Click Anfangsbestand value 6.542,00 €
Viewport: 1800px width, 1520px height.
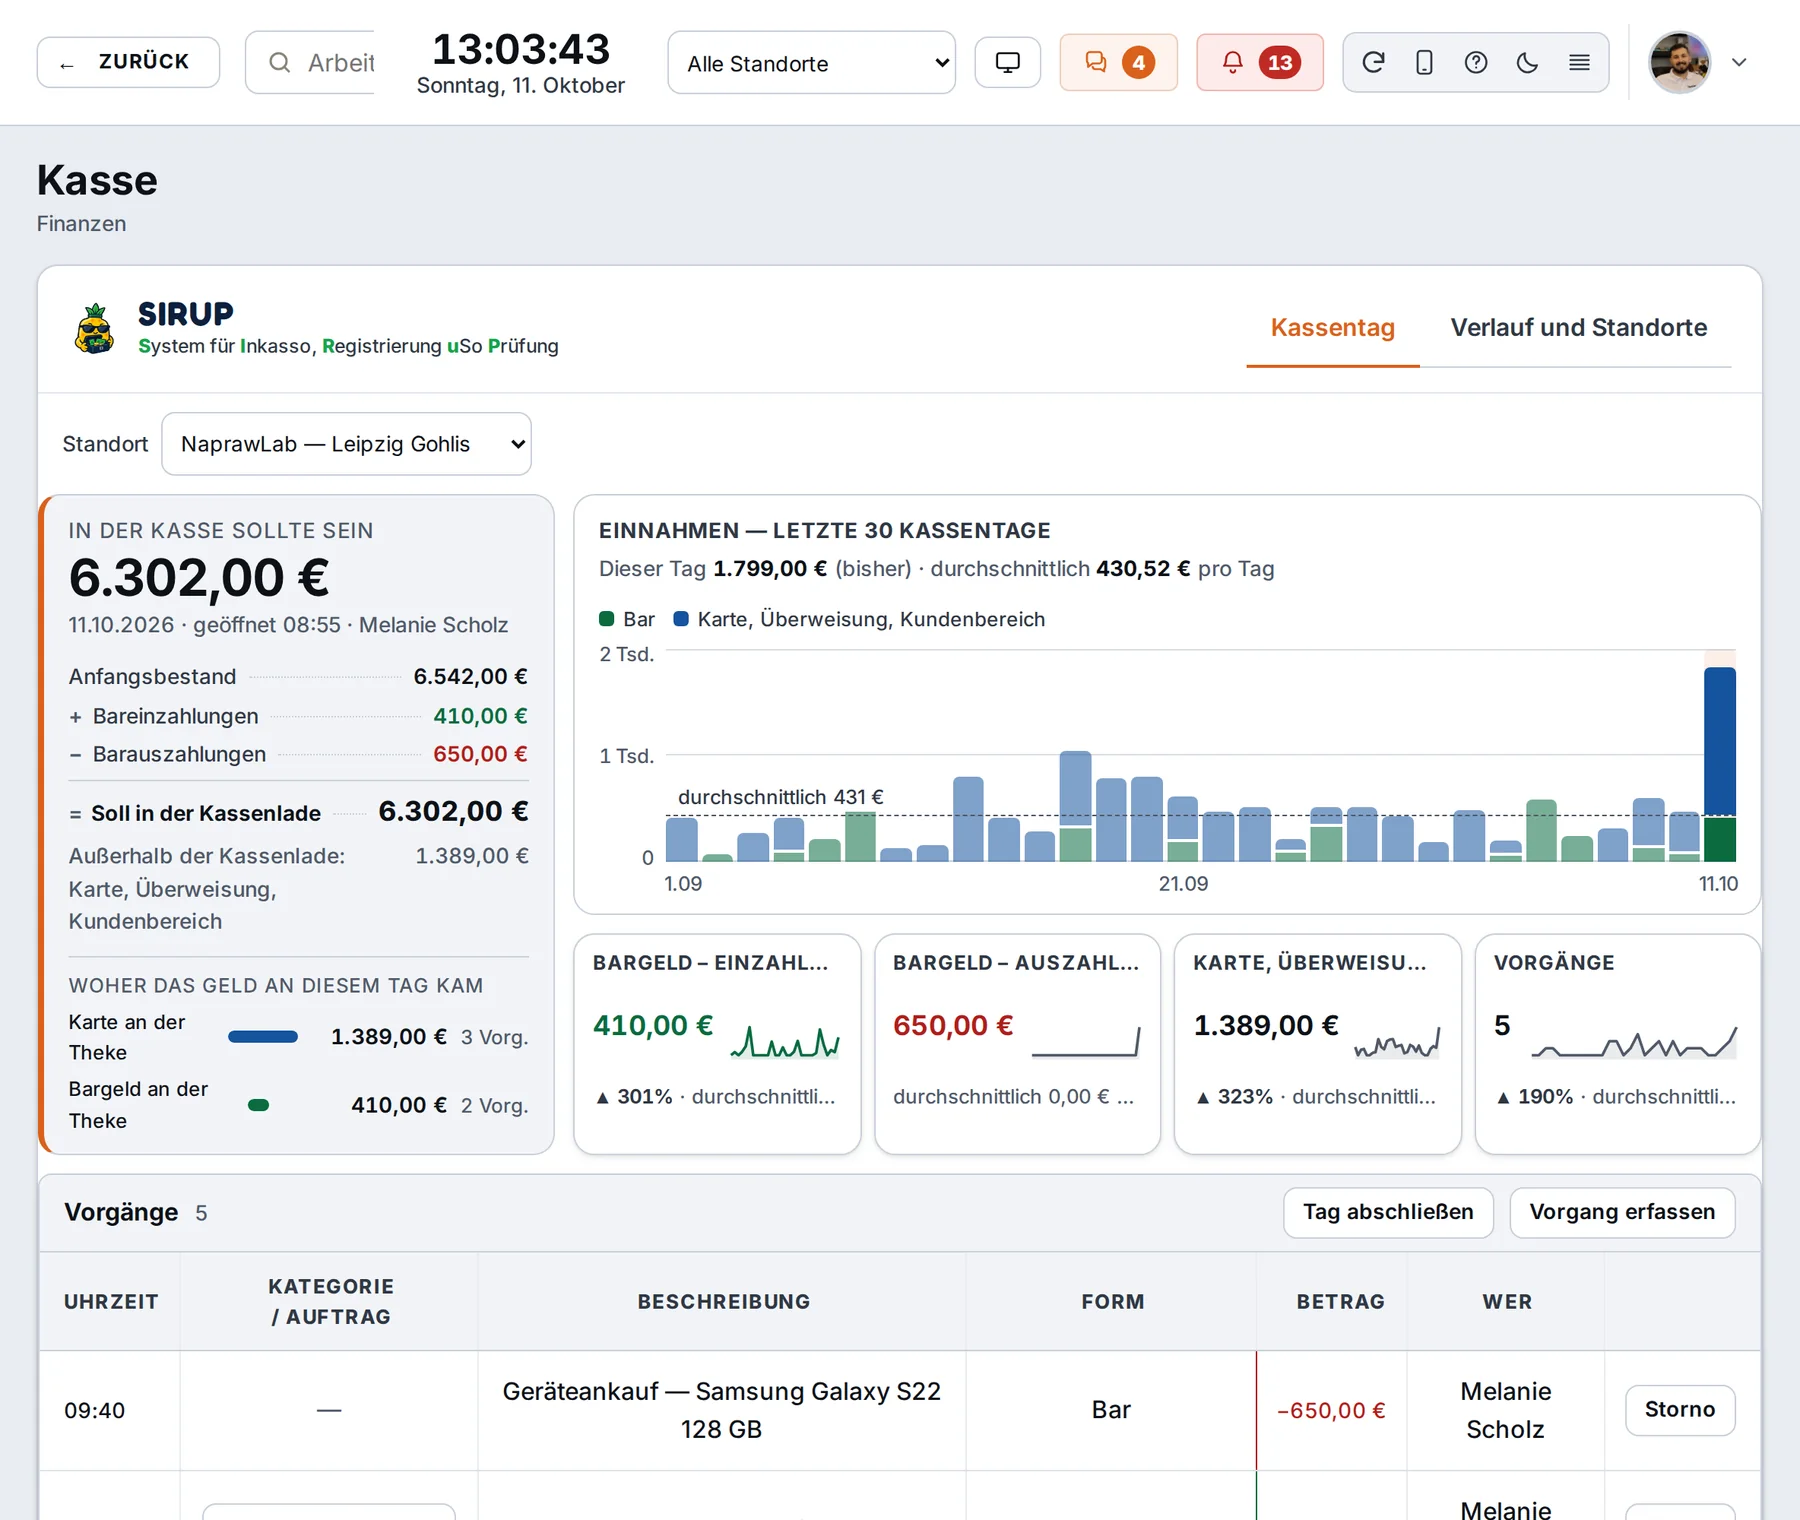point(471,676)
